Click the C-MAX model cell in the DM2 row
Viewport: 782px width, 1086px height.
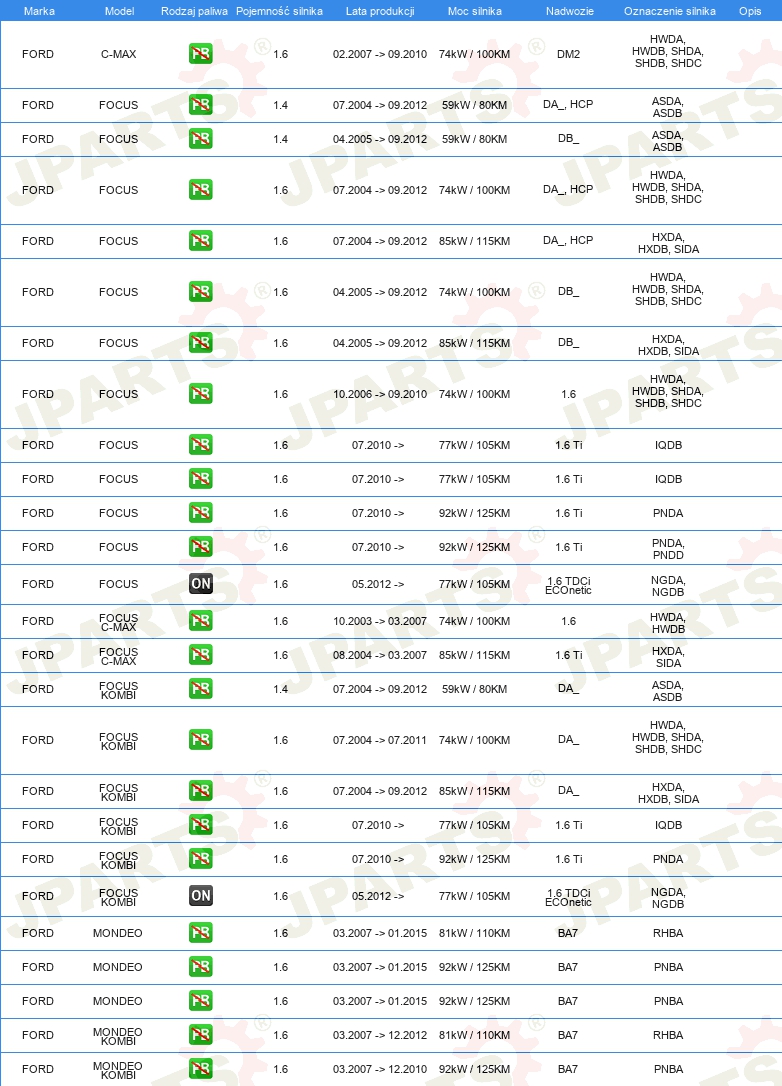tap(118, 54)
